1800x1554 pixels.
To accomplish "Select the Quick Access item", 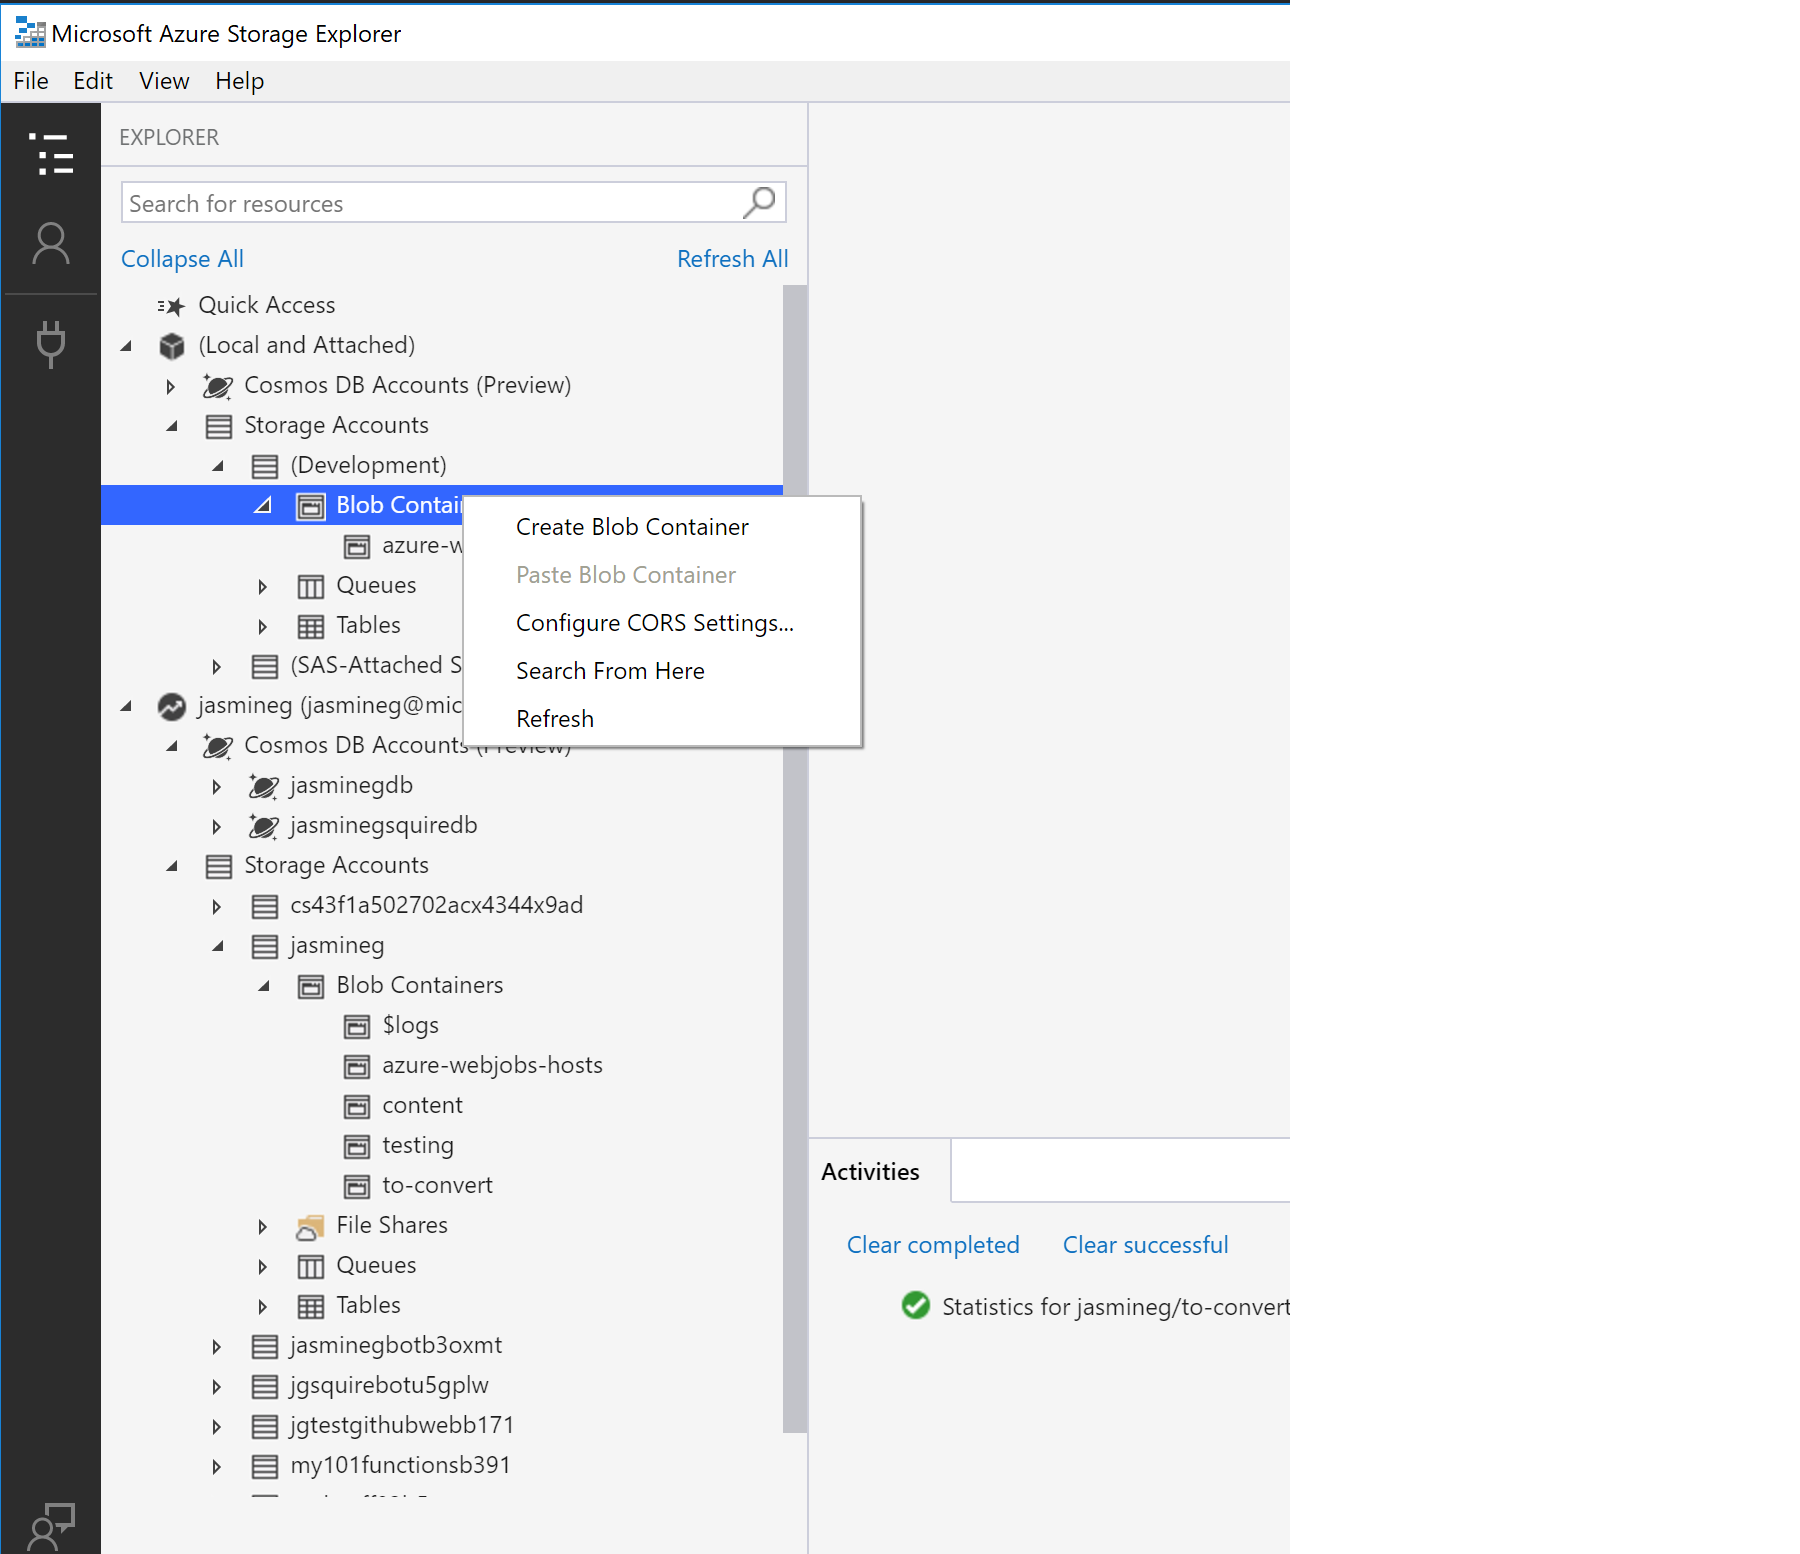I will (267, 306).
